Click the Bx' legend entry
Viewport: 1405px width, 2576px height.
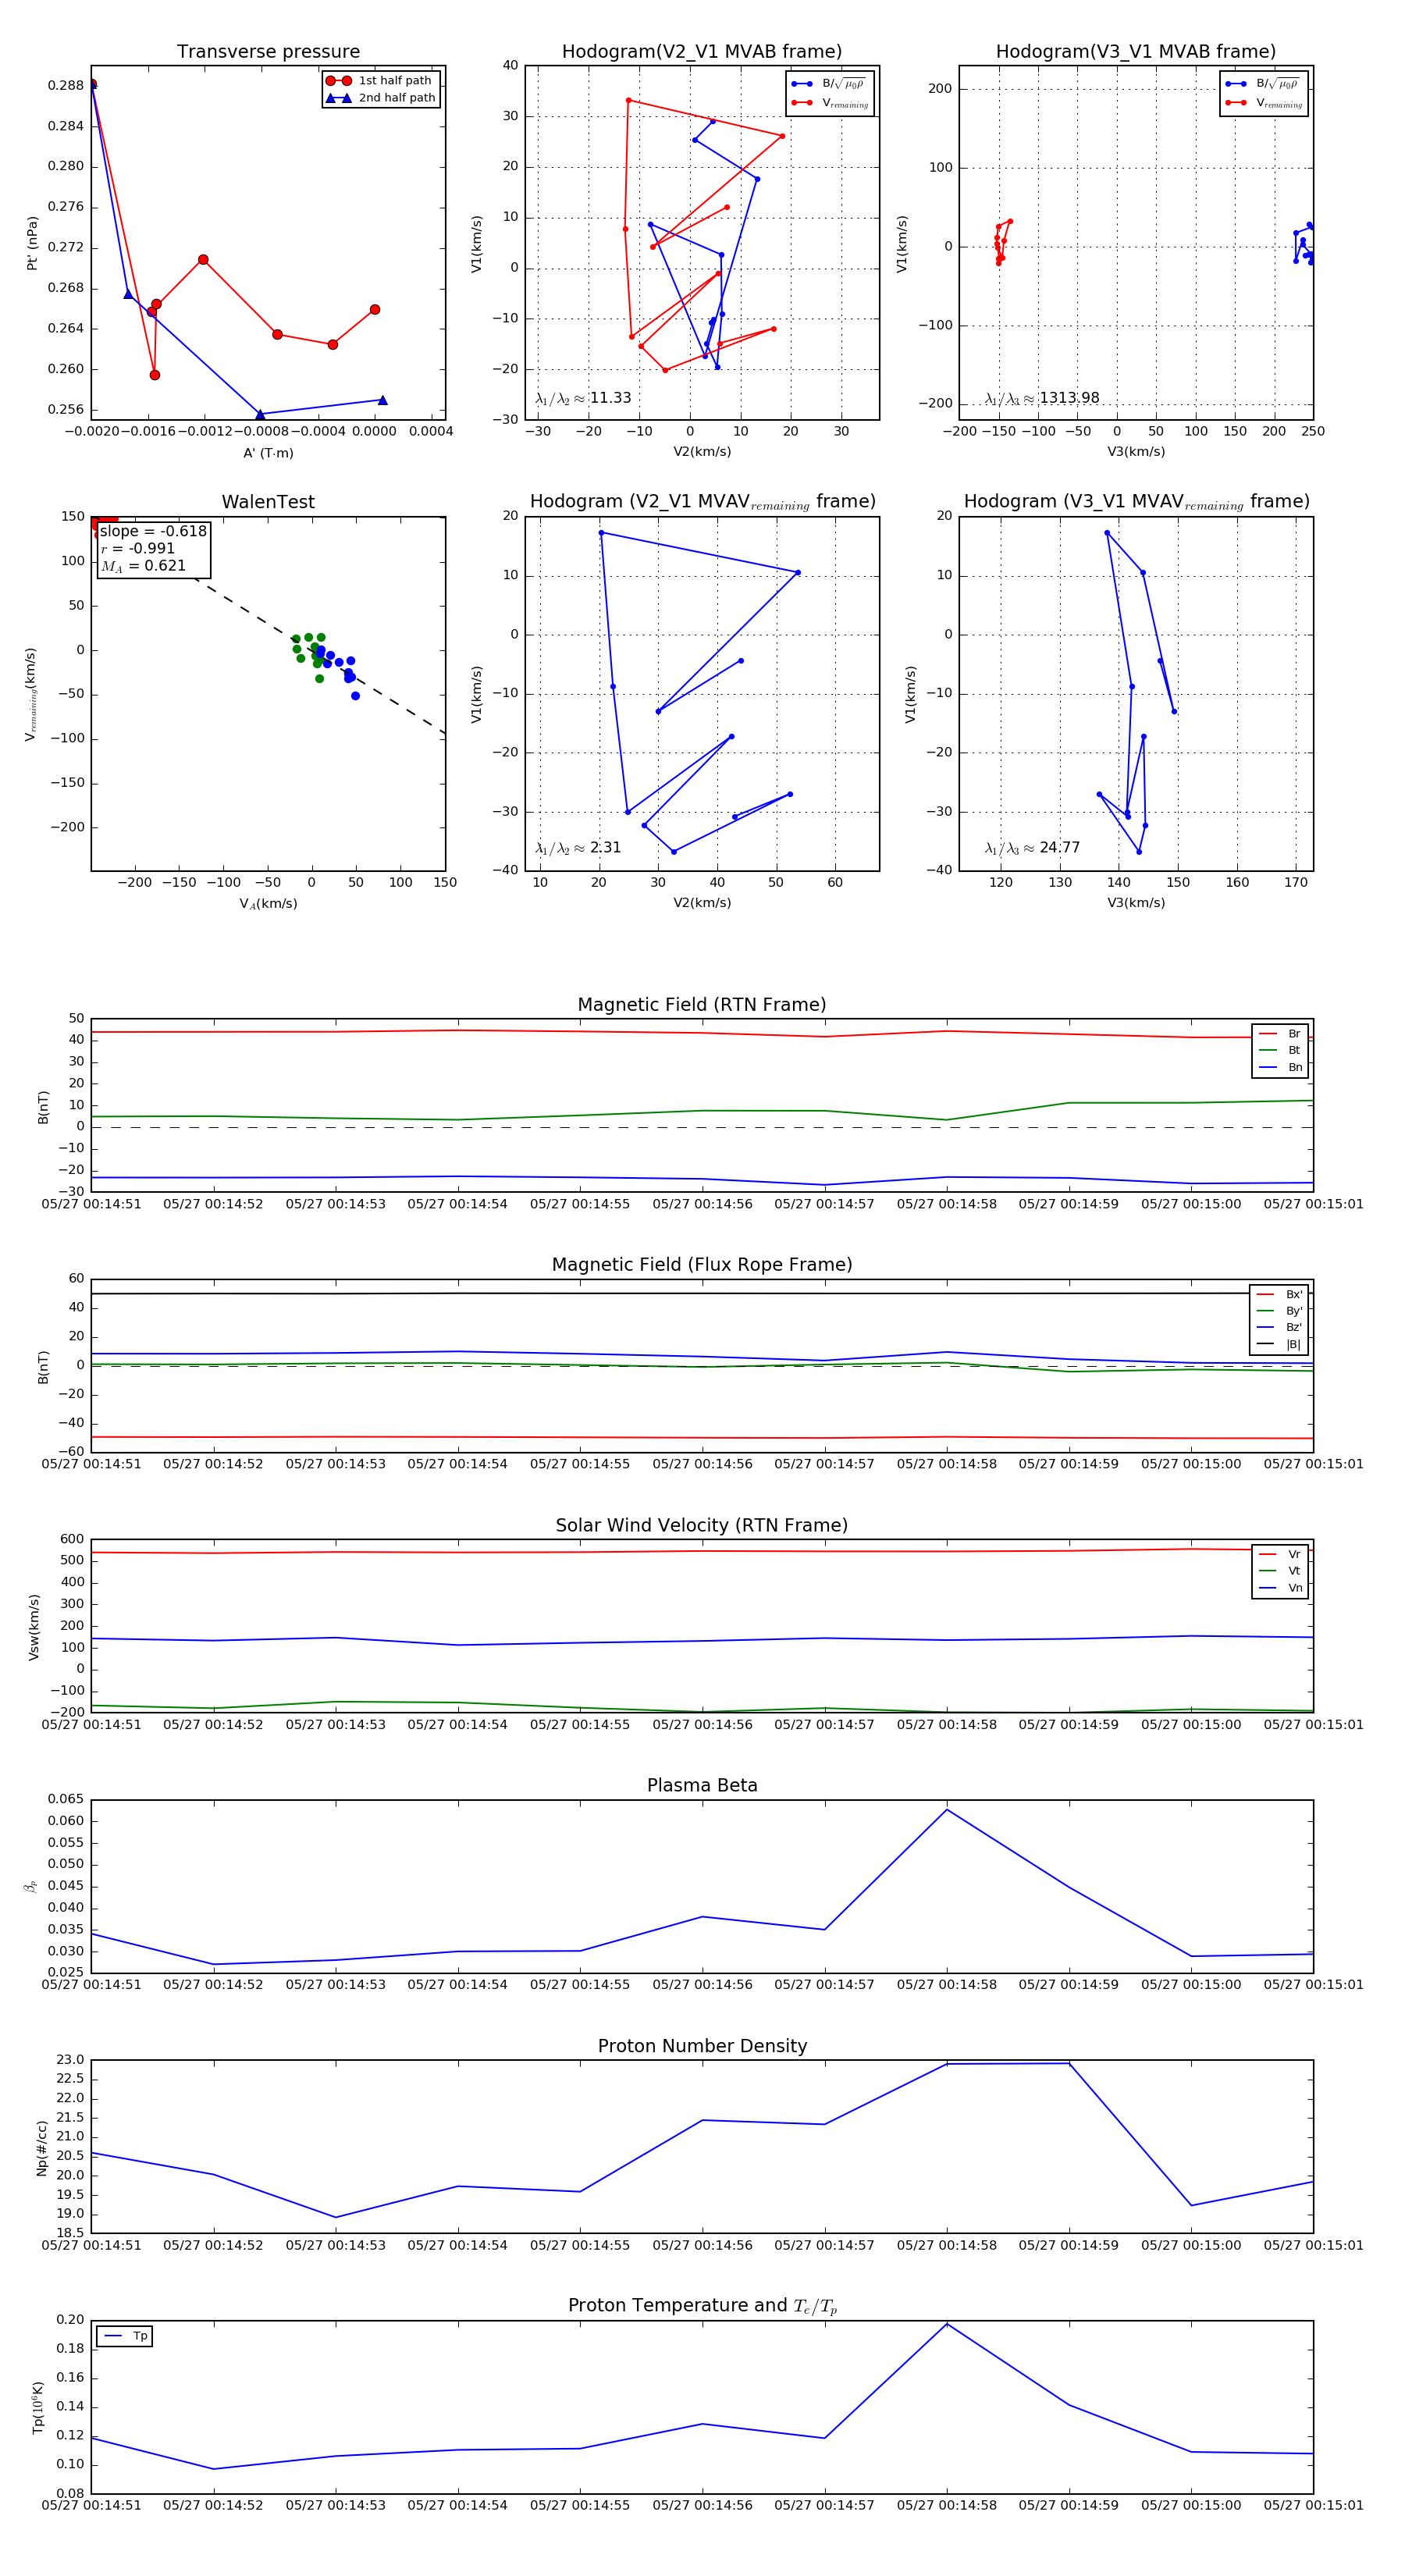(x=1280, y=1294)
